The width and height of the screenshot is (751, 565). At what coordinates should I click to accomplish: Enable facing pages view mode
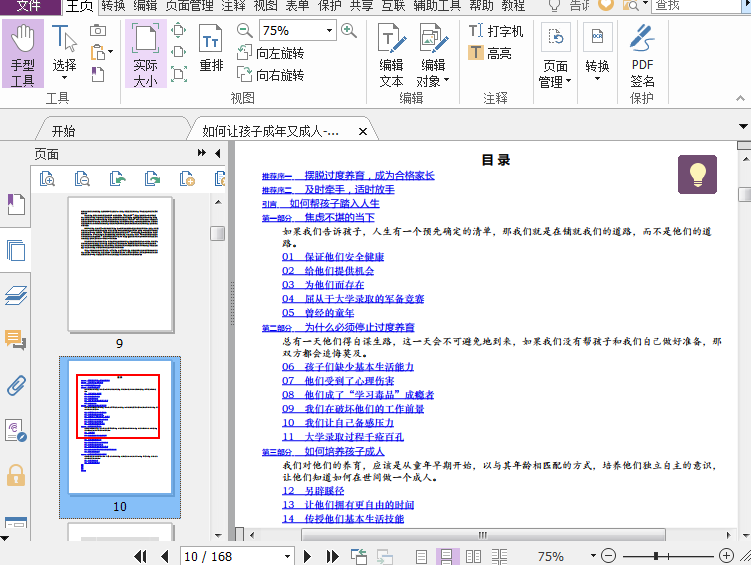[473, 556]
